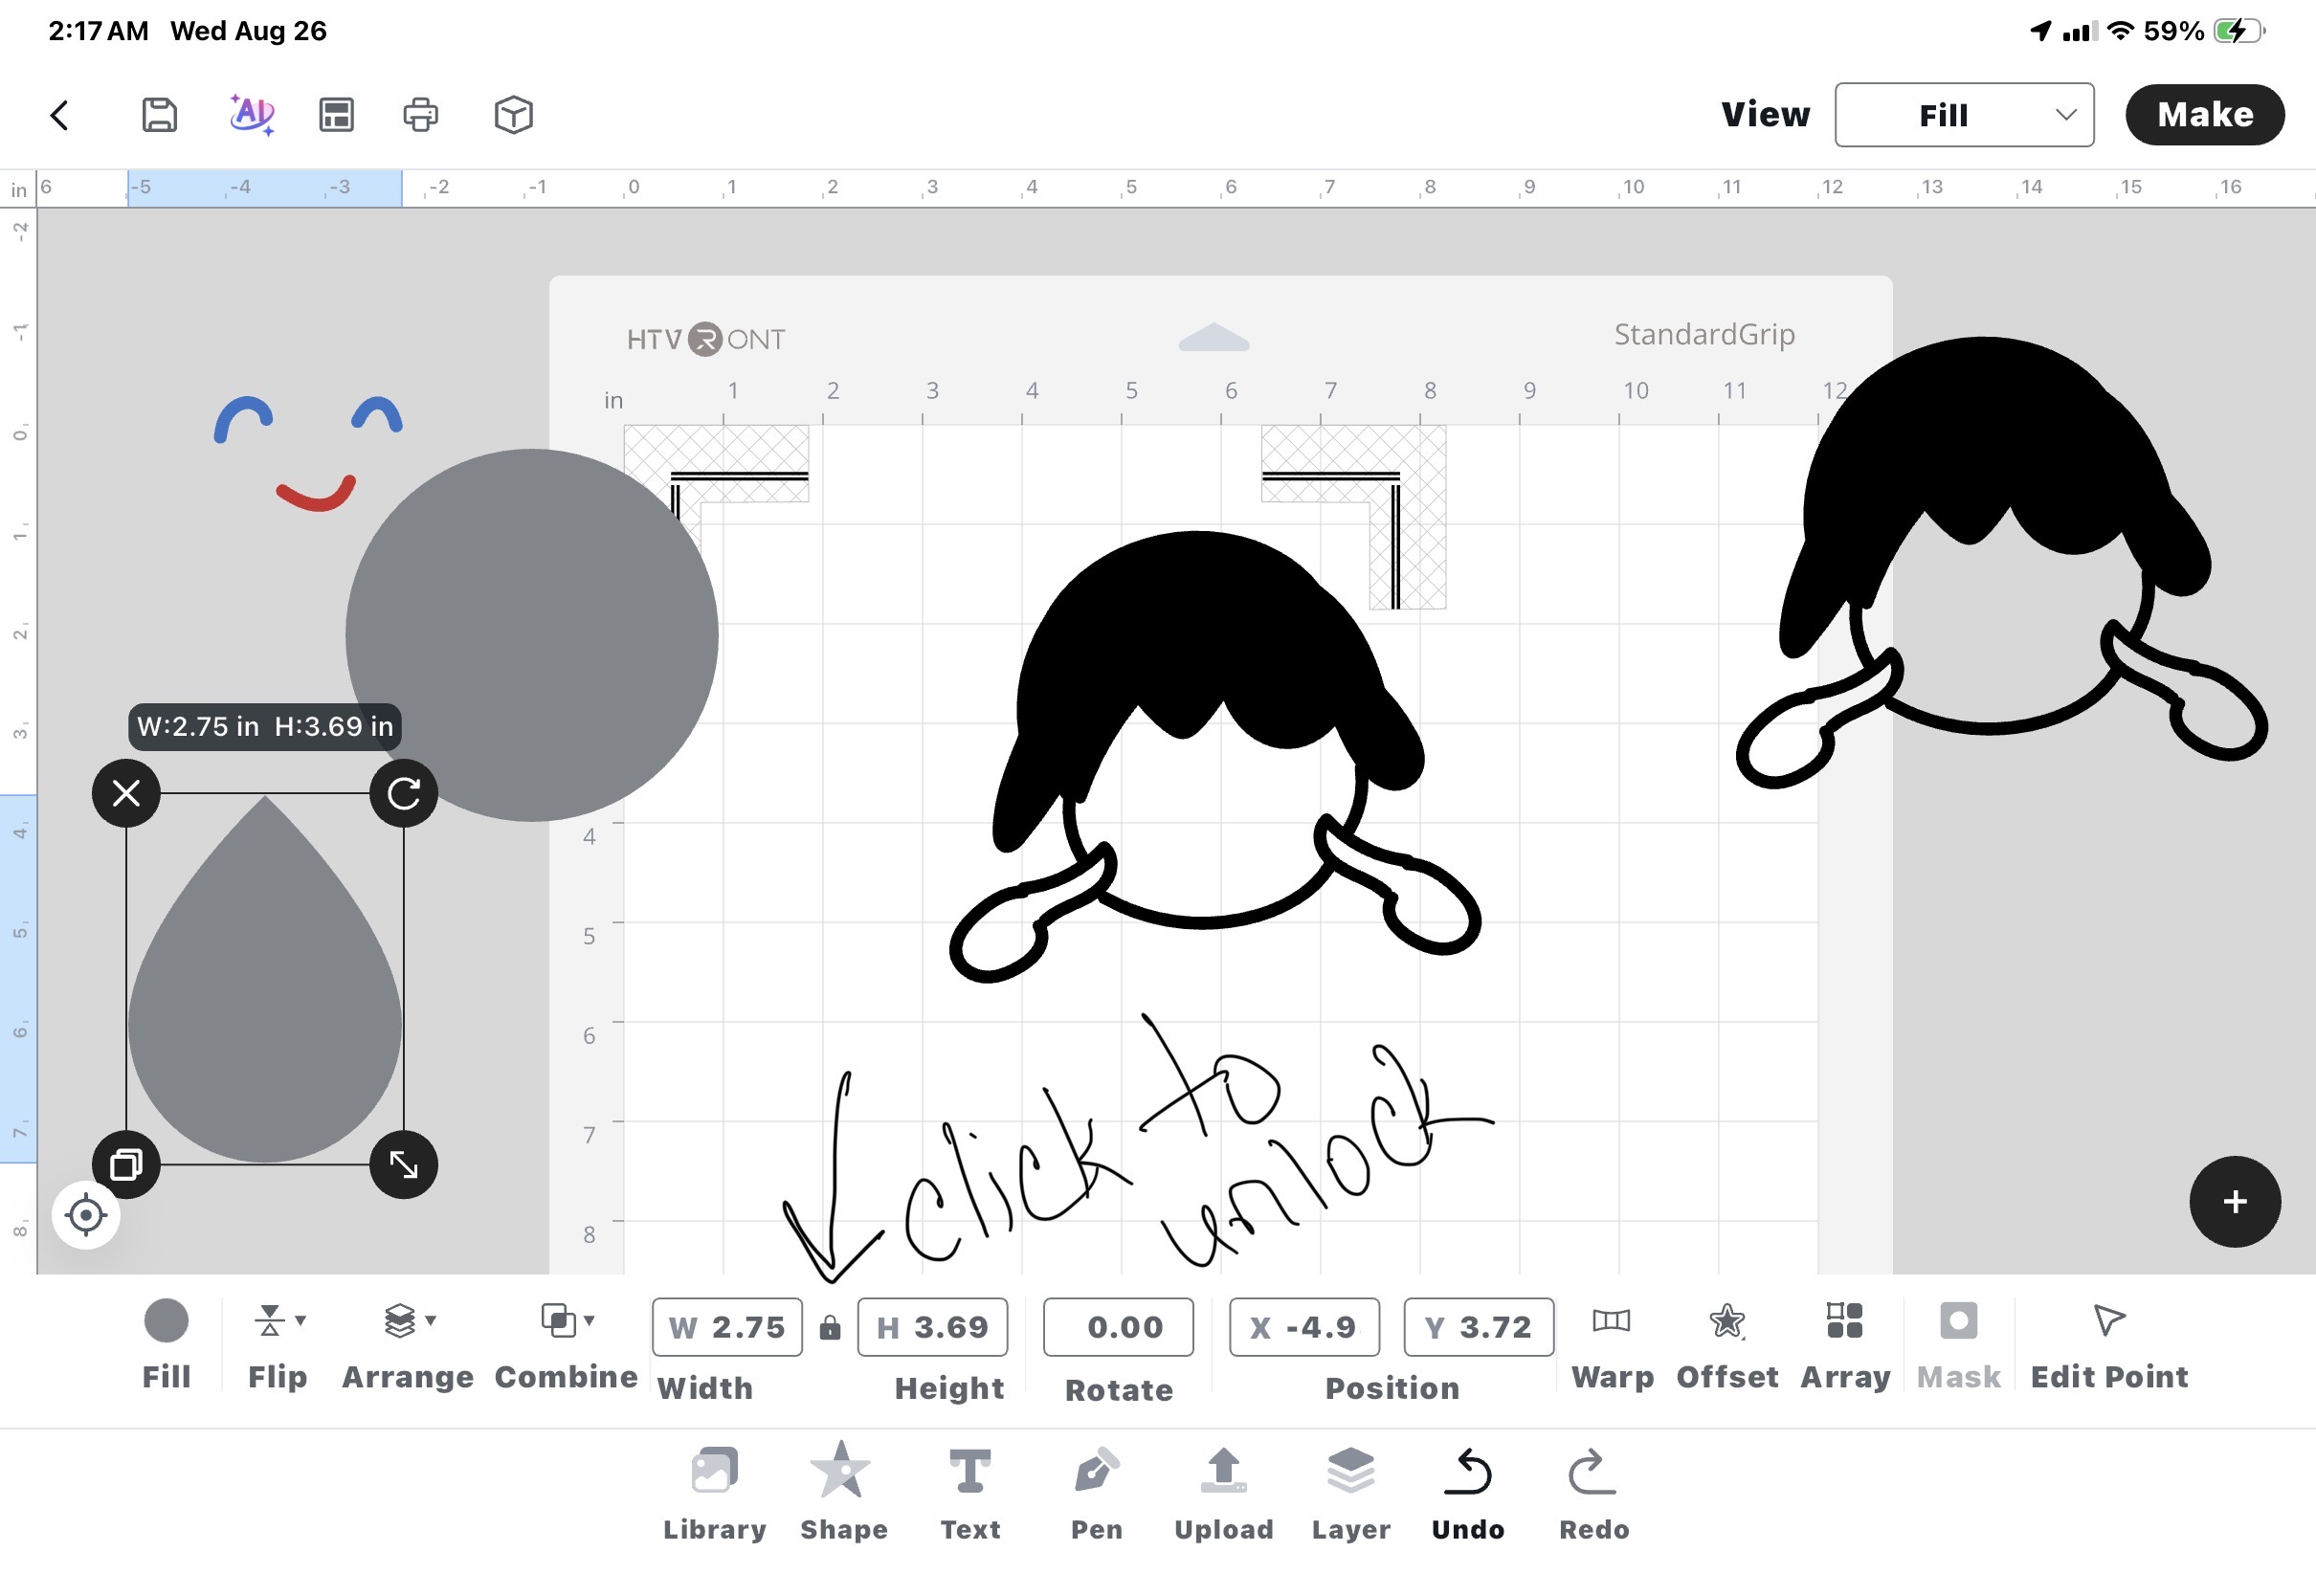Viewport: 2316px width, 1596px height.
Task: Open the Arrange menu
Action: 408,1346
